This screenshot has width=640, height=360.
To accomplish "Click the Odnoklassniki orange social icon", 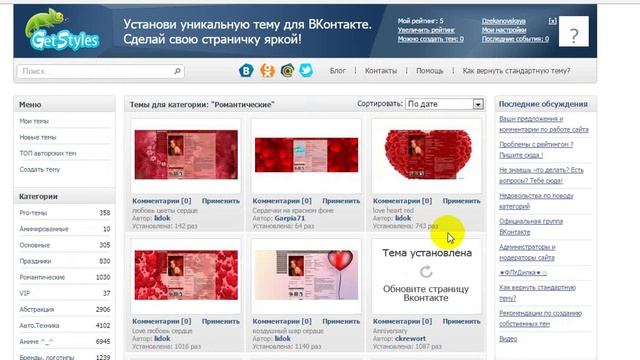I will [267, 71].
